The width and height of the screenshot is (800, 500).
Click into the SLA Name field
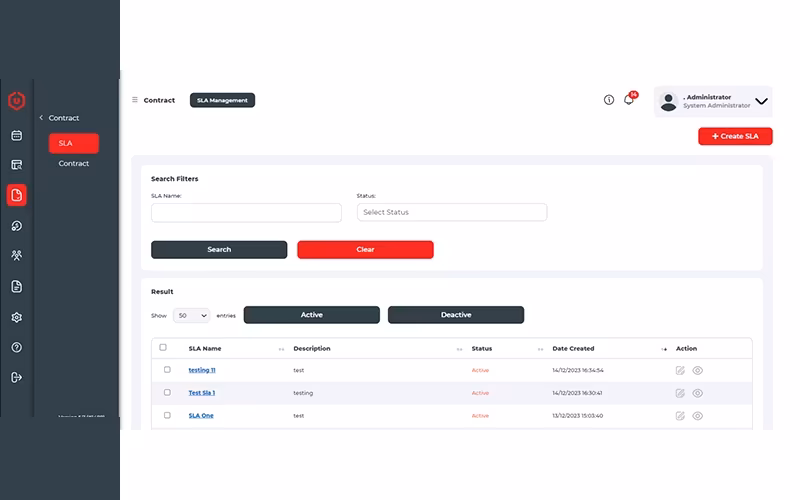pyautogui.click(x=246, y=213)
